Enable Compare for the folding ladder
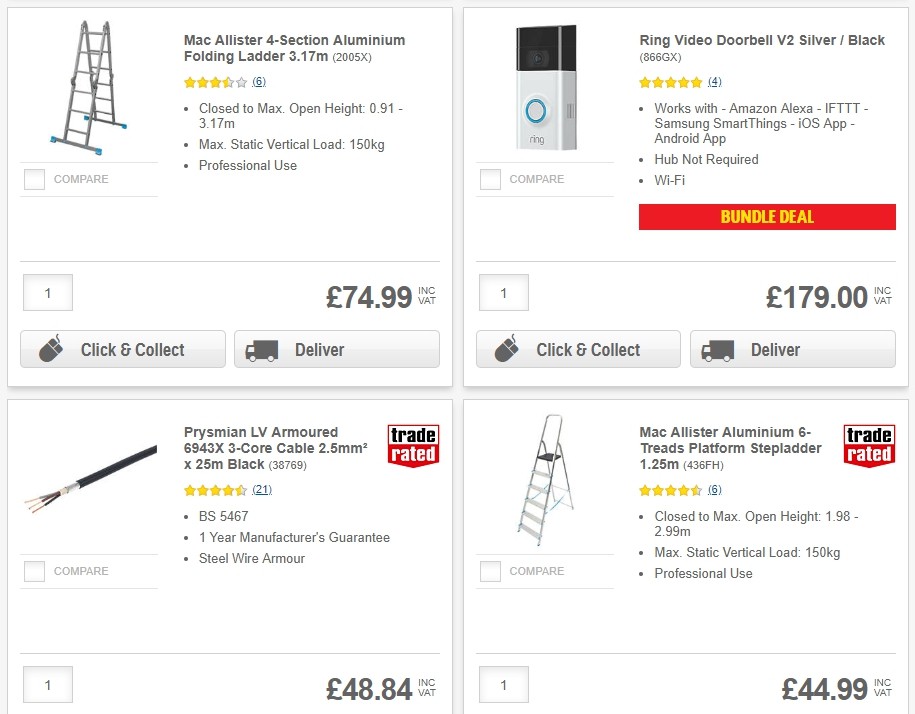The height and width of the screenshot is (714, 915). pos(33,179)
